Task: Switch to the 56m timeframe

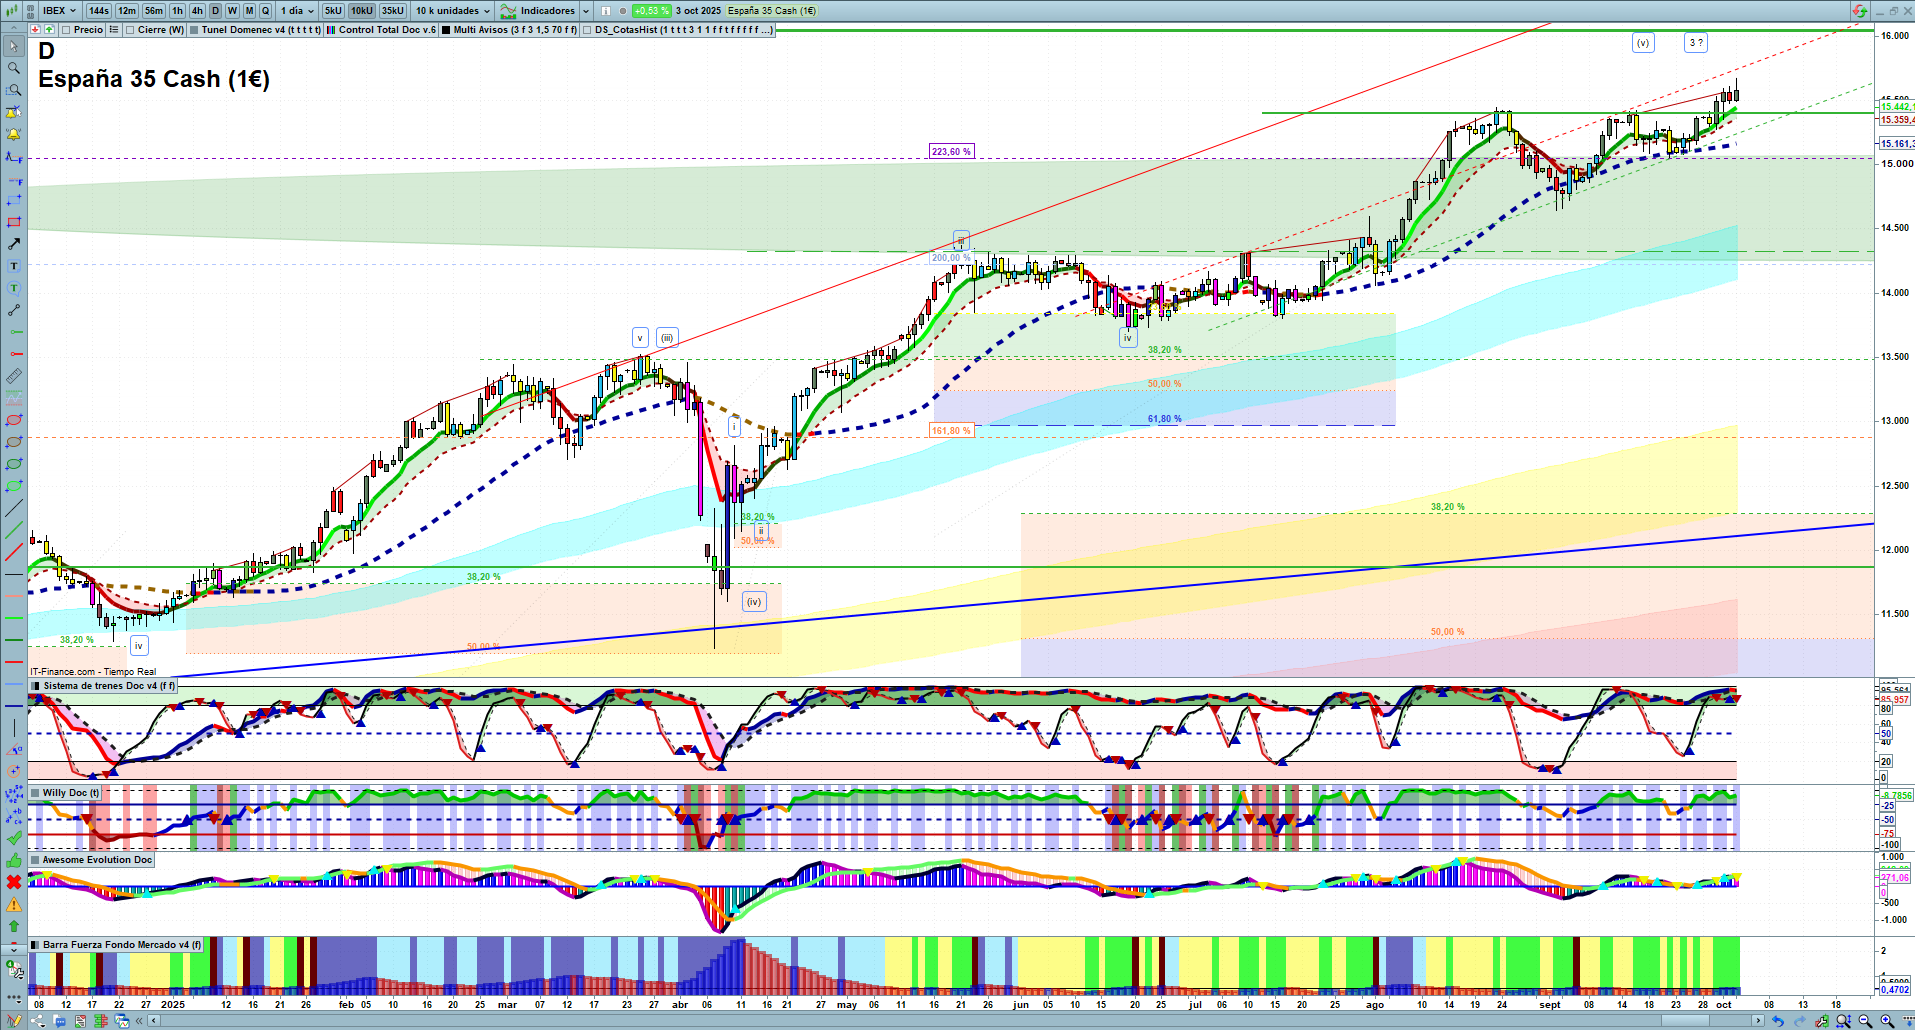Action: click(x=154, y=11)
